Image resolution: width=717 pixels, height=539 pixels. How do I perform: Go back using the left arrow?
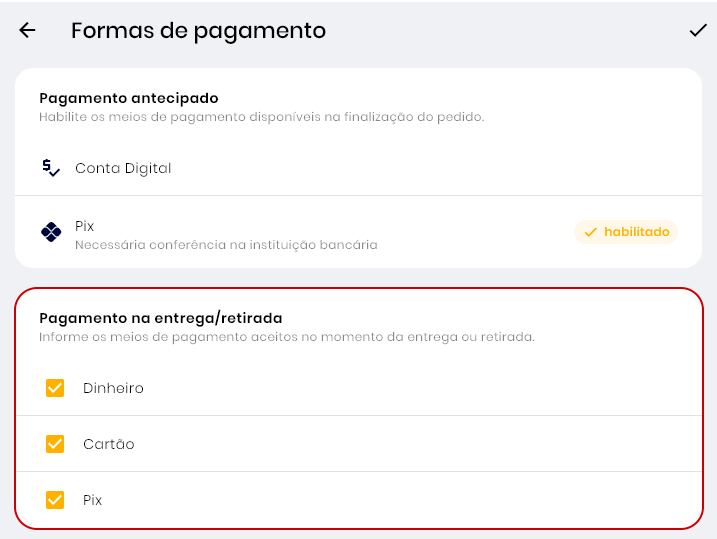pyautogui.click(x=27, y=31)
